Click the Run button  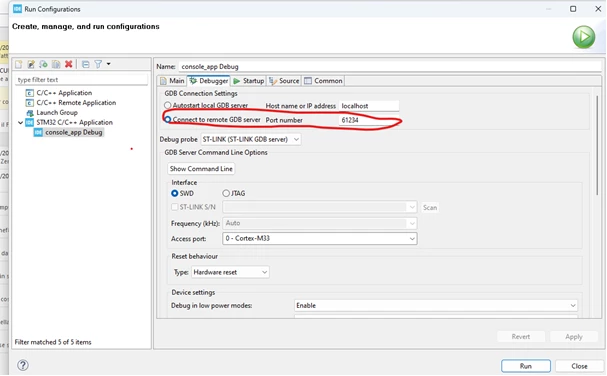526,366
